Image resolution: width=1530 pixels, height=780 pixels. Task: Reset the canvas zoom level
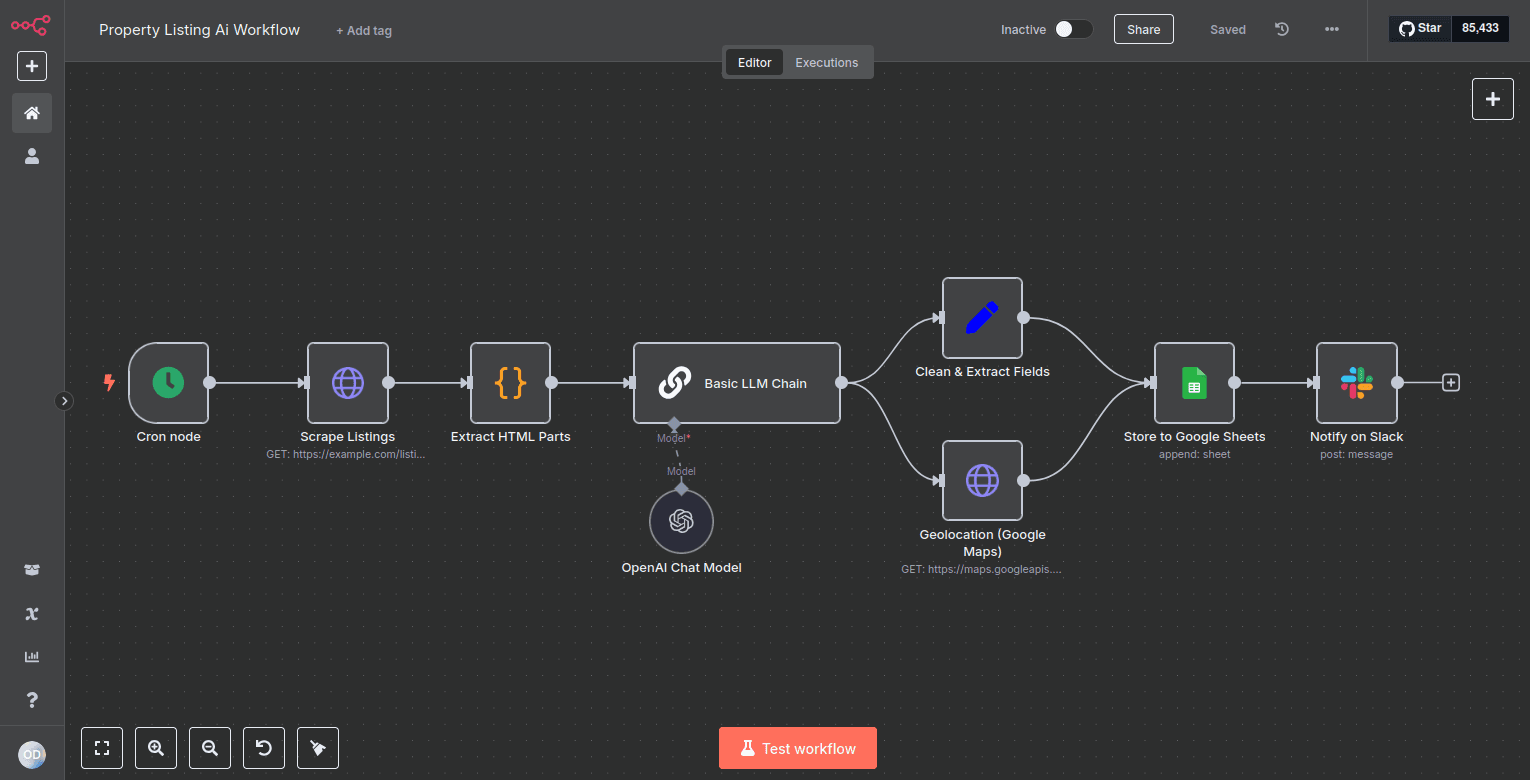264,748
